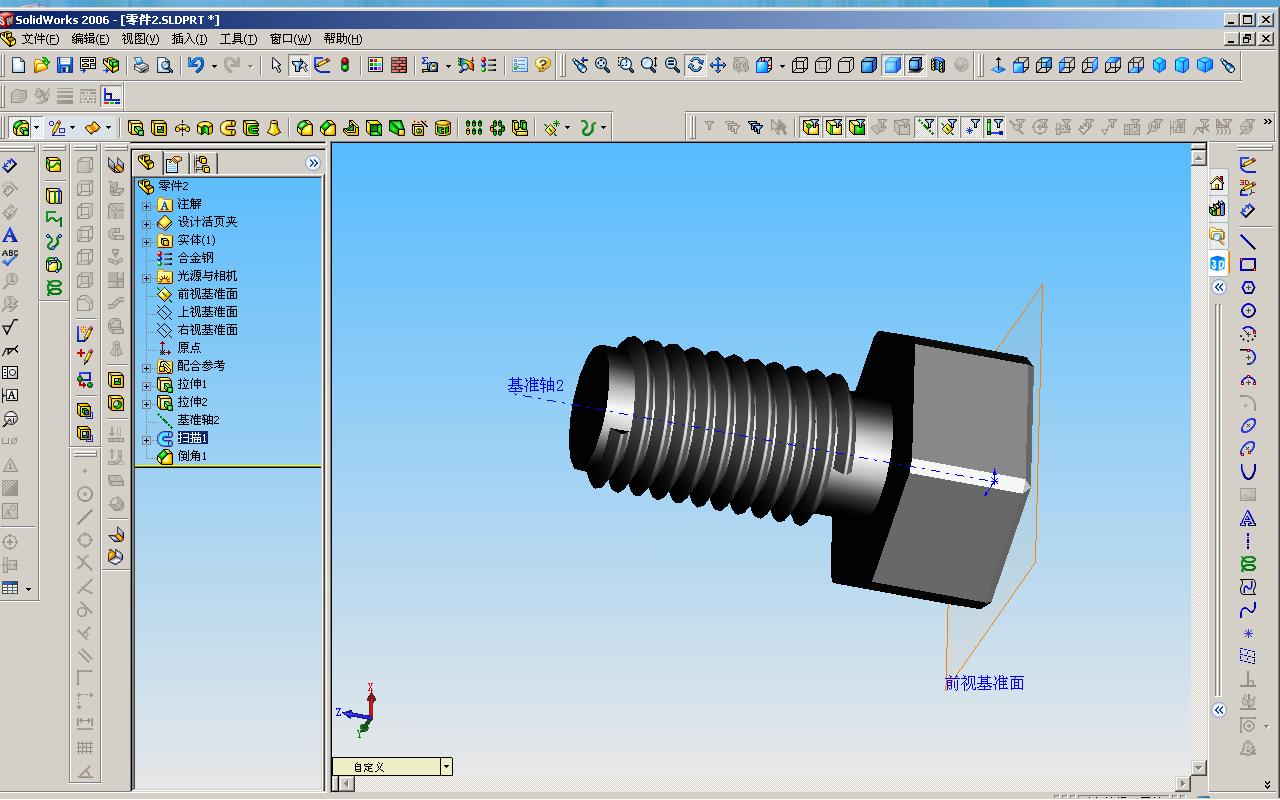This screenshot has height=800, width=1280.
Task: Expand the 注解 tree node
Action: tap(147, 205)
